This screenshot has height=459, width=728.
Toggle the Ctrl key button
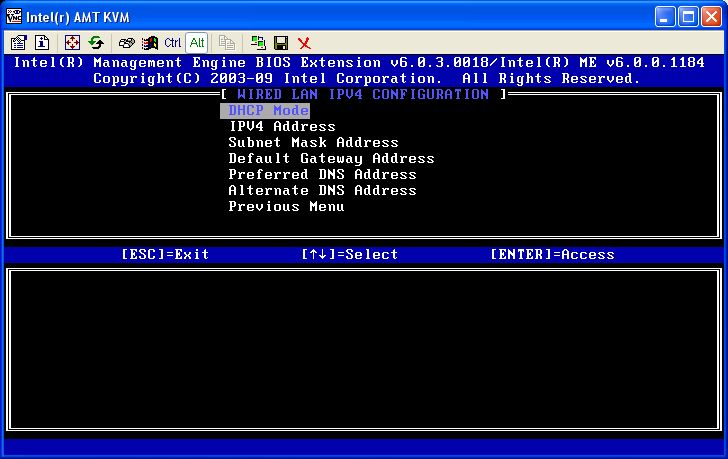tap(172, 43)
